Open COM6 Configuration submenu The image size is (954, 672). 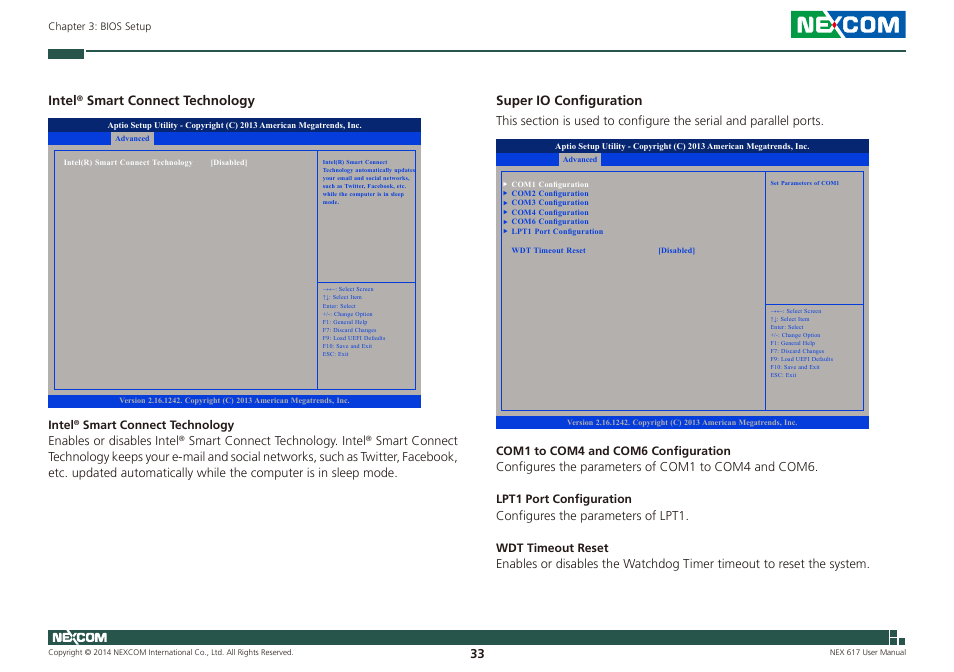pyautogui.click(x=549, y=221)
